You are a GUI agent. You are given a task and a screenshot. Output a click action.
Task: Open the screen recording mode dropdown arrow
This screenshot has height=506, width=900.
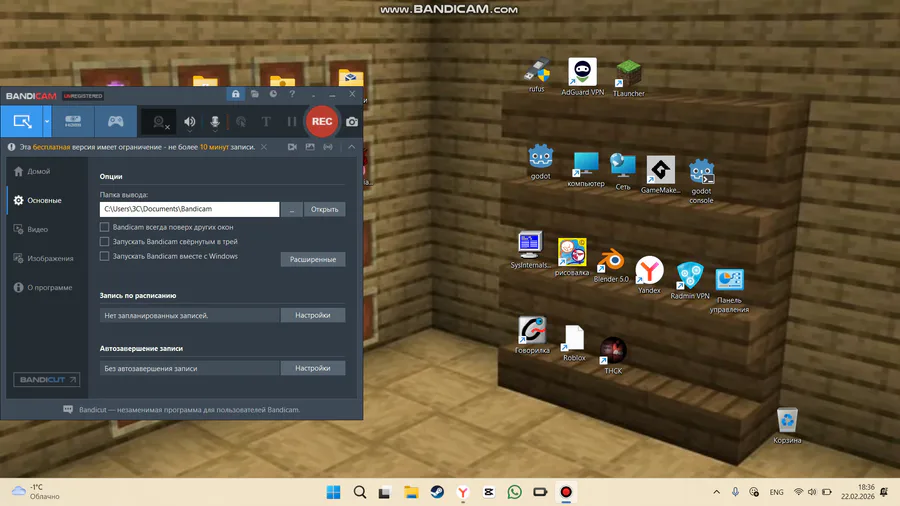click(47, 121)
